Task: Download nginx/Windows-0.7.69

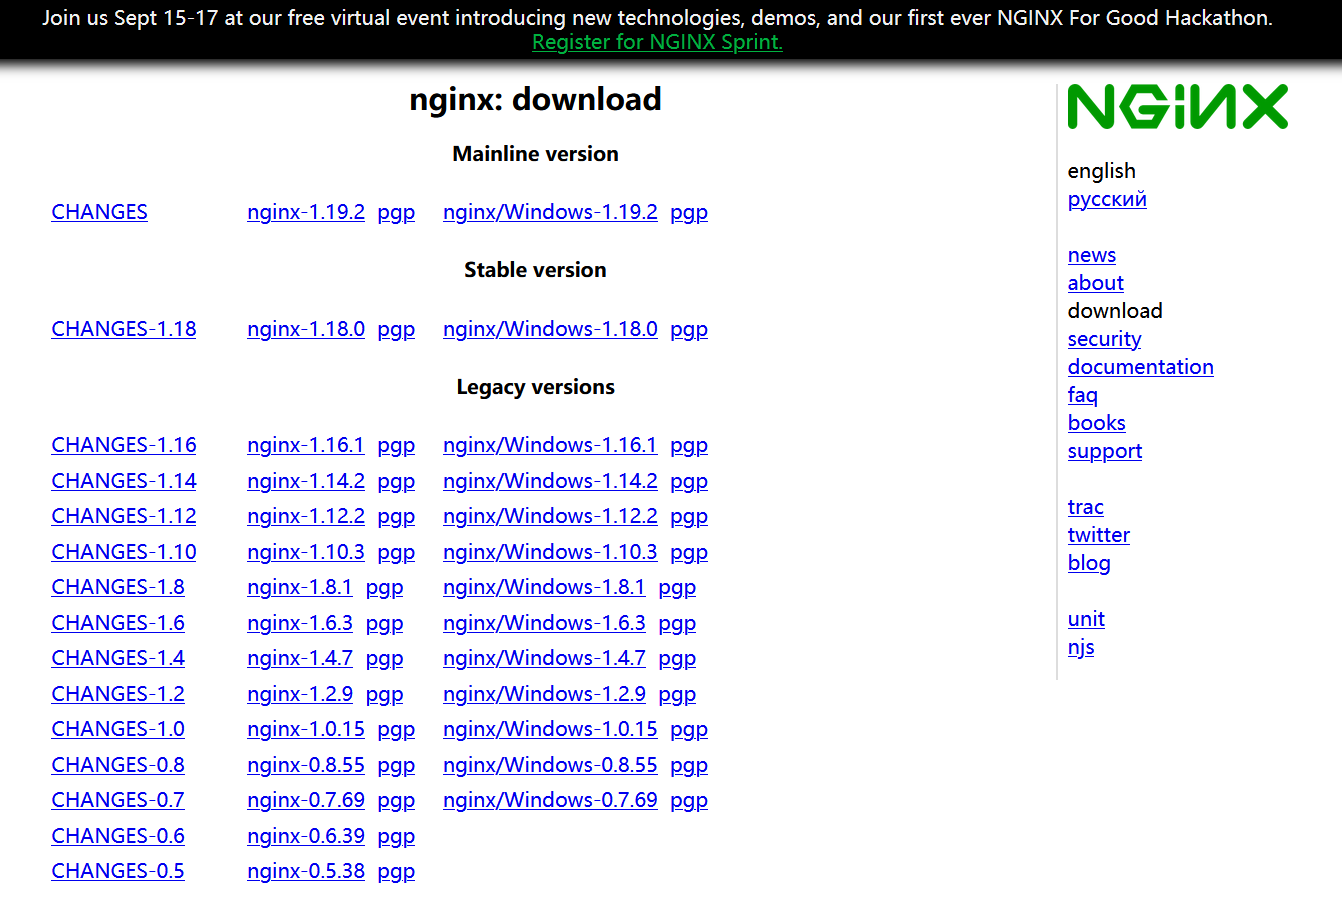Action: (x=550, y=800)
